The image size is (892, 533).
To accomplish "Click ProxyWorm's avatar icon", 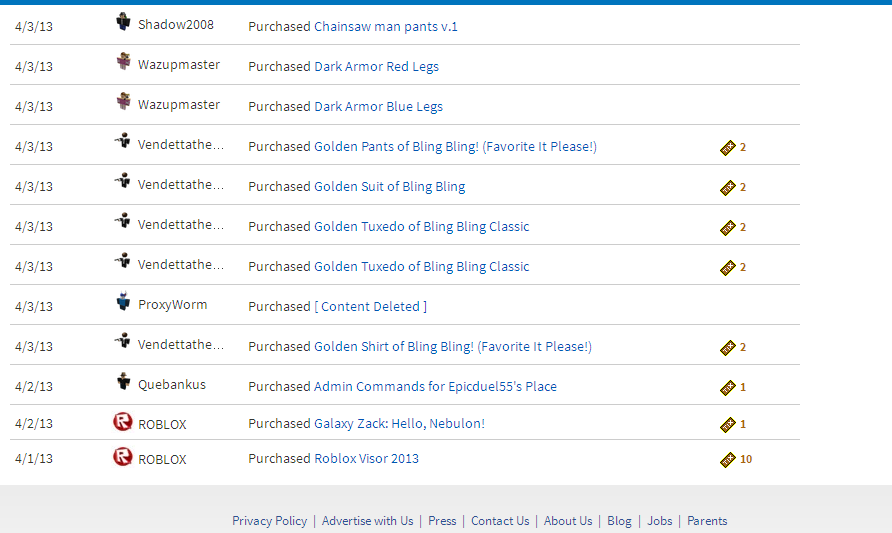I will click(x=123, y=302).
